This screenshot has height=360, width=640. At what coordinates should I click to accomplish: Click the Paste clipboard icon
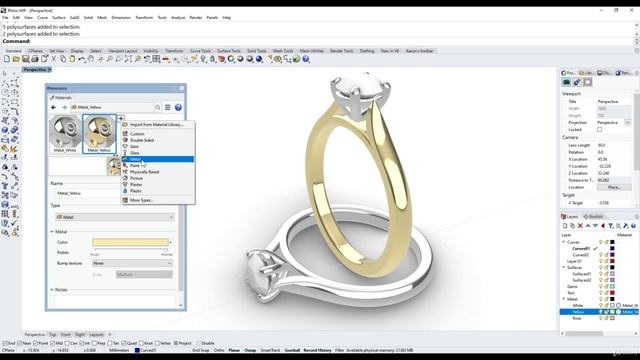pyautogui.click(x=72, y=59)
